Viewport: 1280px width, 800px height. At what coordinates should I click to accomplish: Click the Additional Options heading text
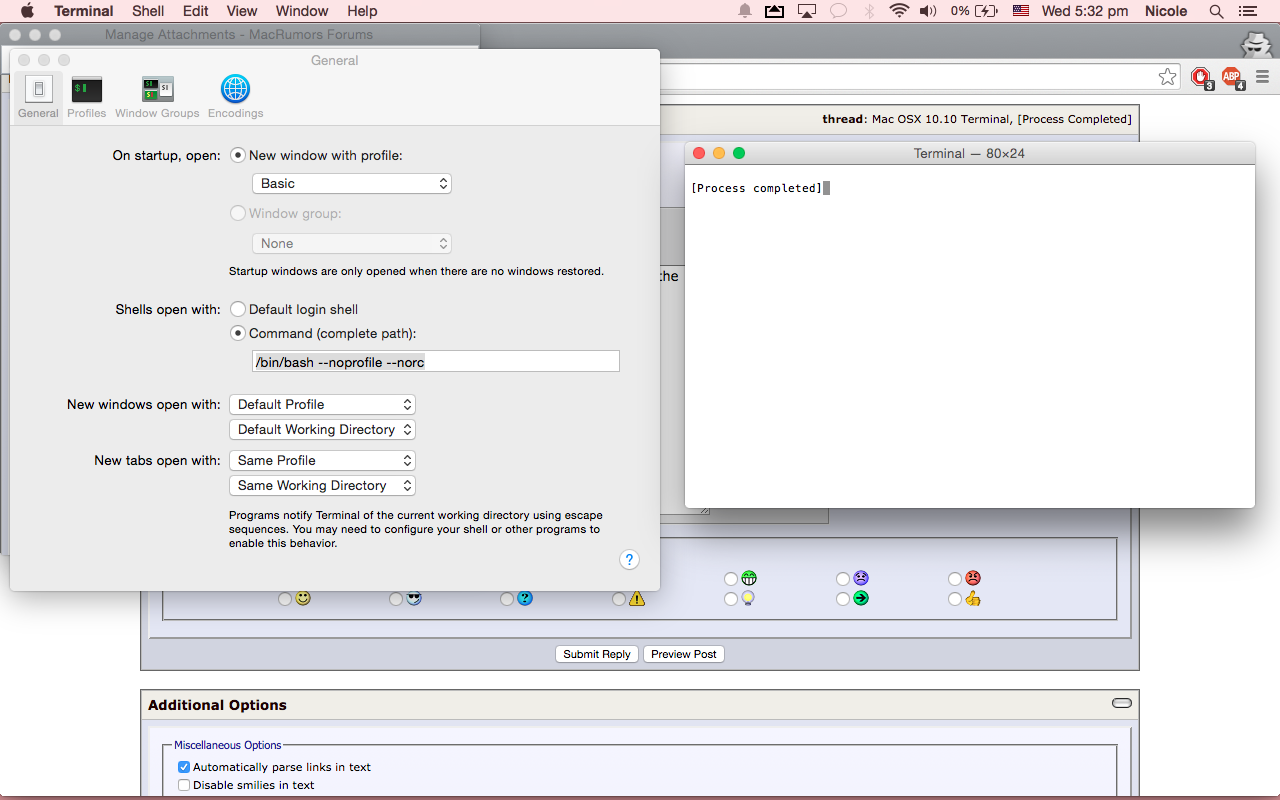[217, 705]
